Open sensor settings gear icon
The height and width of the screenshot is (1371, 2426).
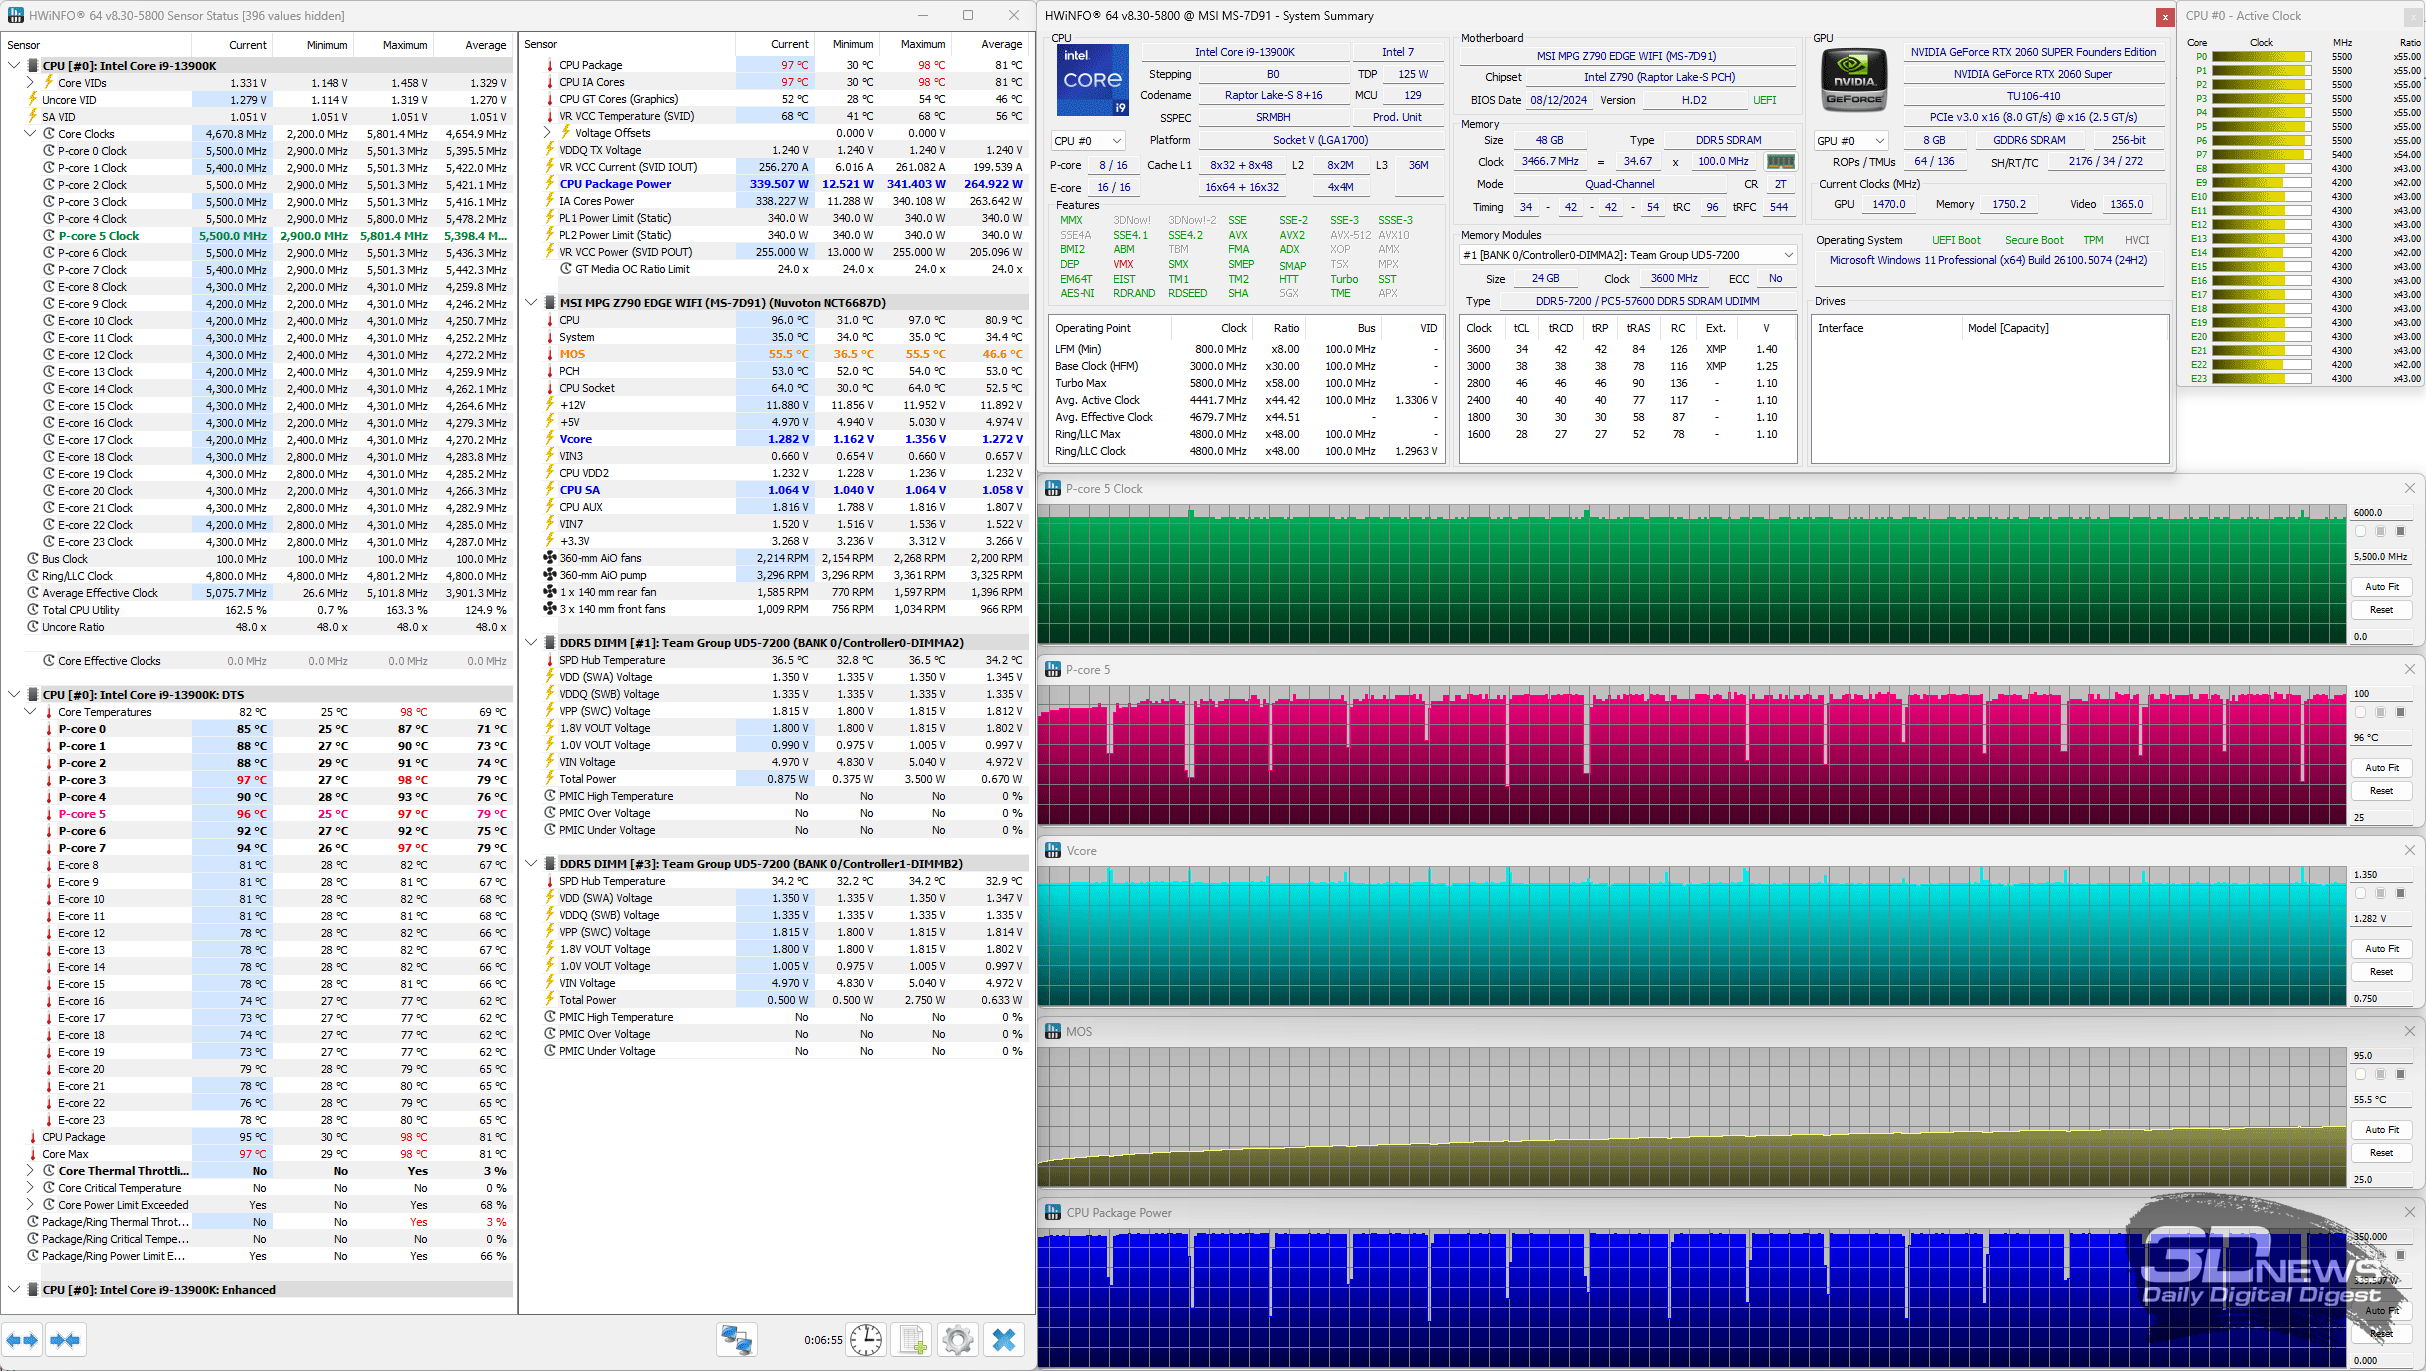pyautogui.click(x=957, y=1340)
